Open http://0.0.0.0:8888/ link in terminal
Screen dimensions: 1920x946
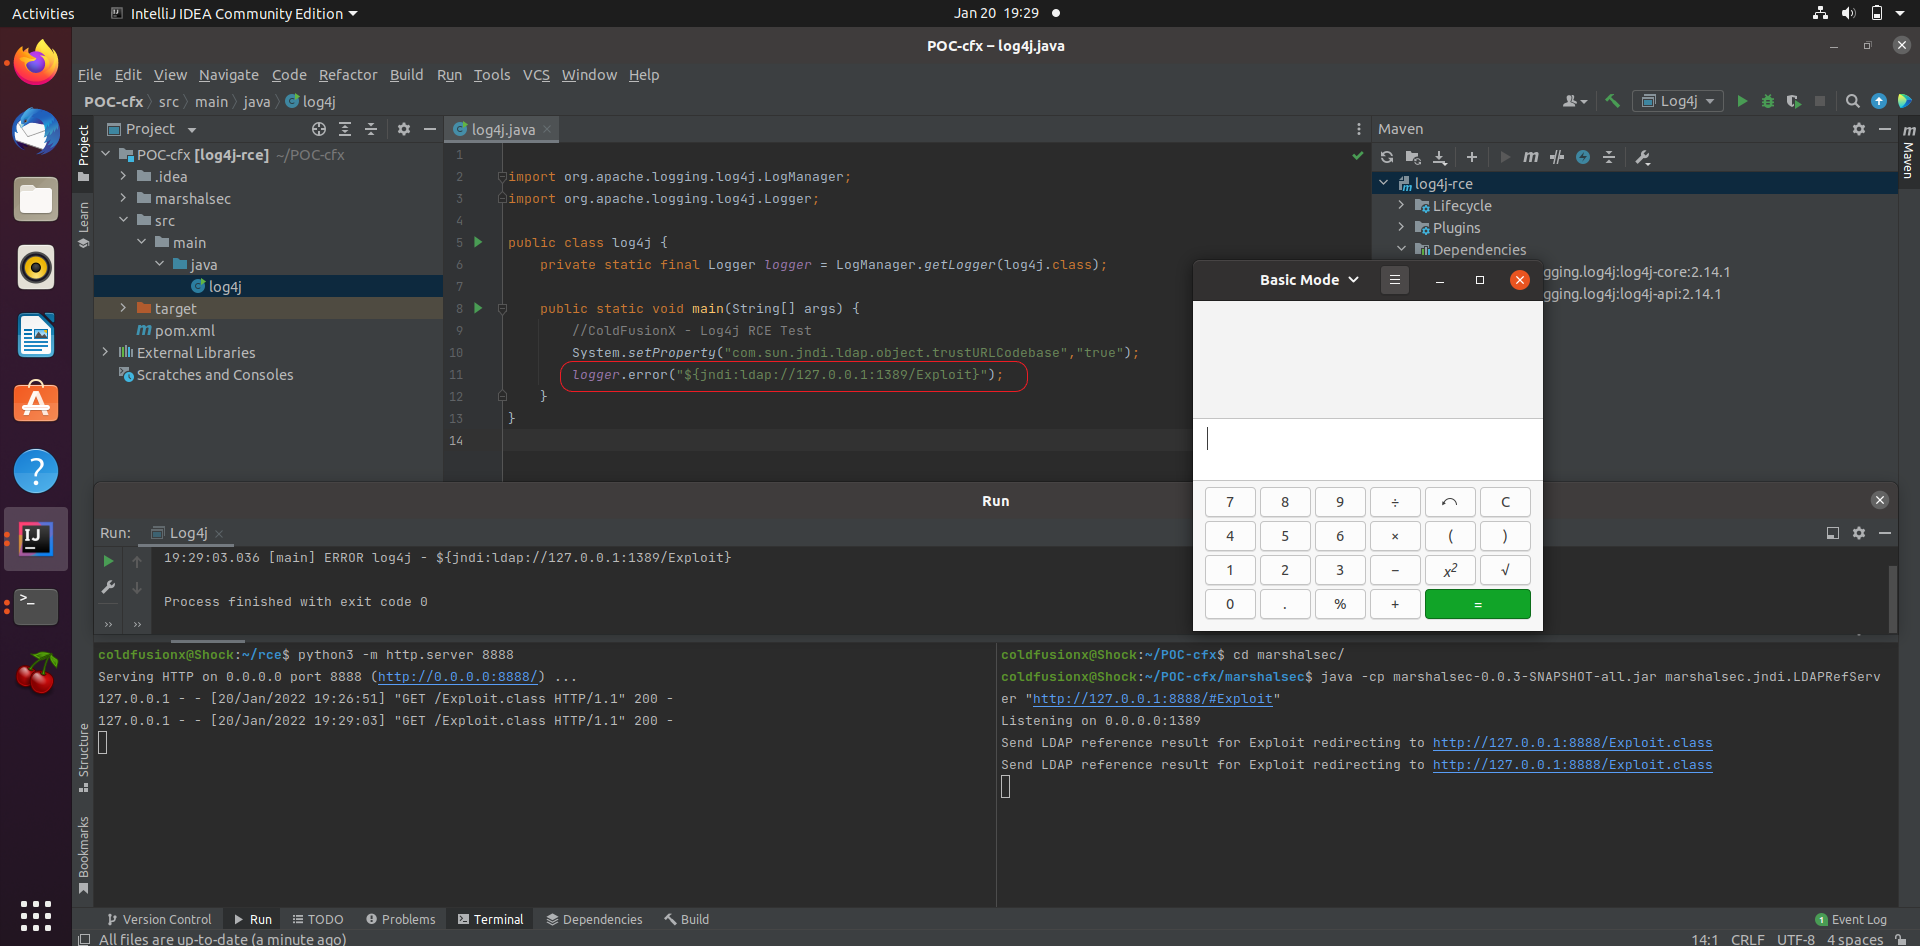458,677
